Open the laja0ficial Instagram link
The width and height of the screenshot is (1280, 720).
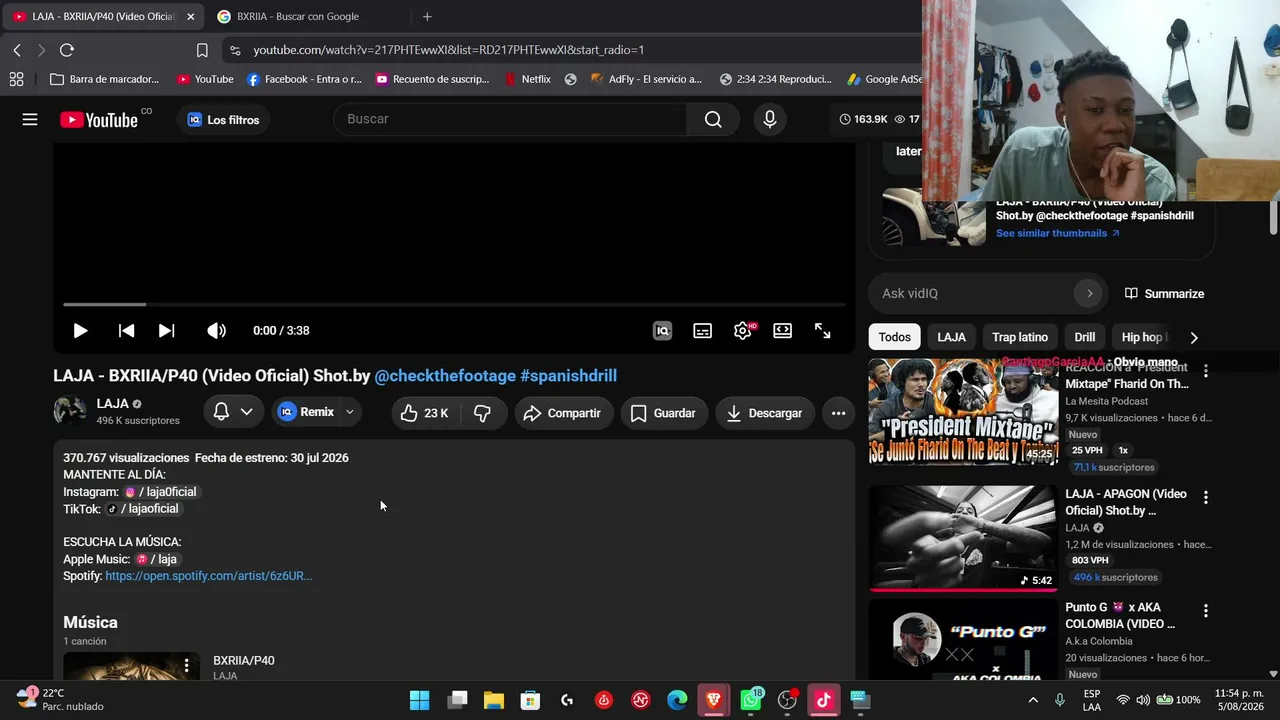pyautogui.click(x=160, y=492)
